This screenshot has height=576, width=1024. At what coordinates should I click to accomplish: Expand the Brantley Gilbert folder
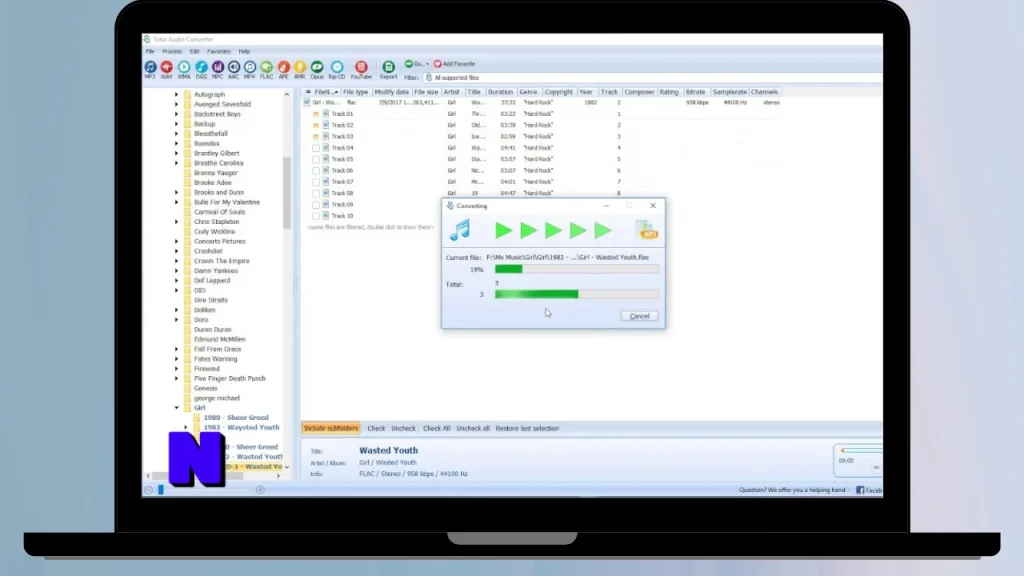[176, 153]
